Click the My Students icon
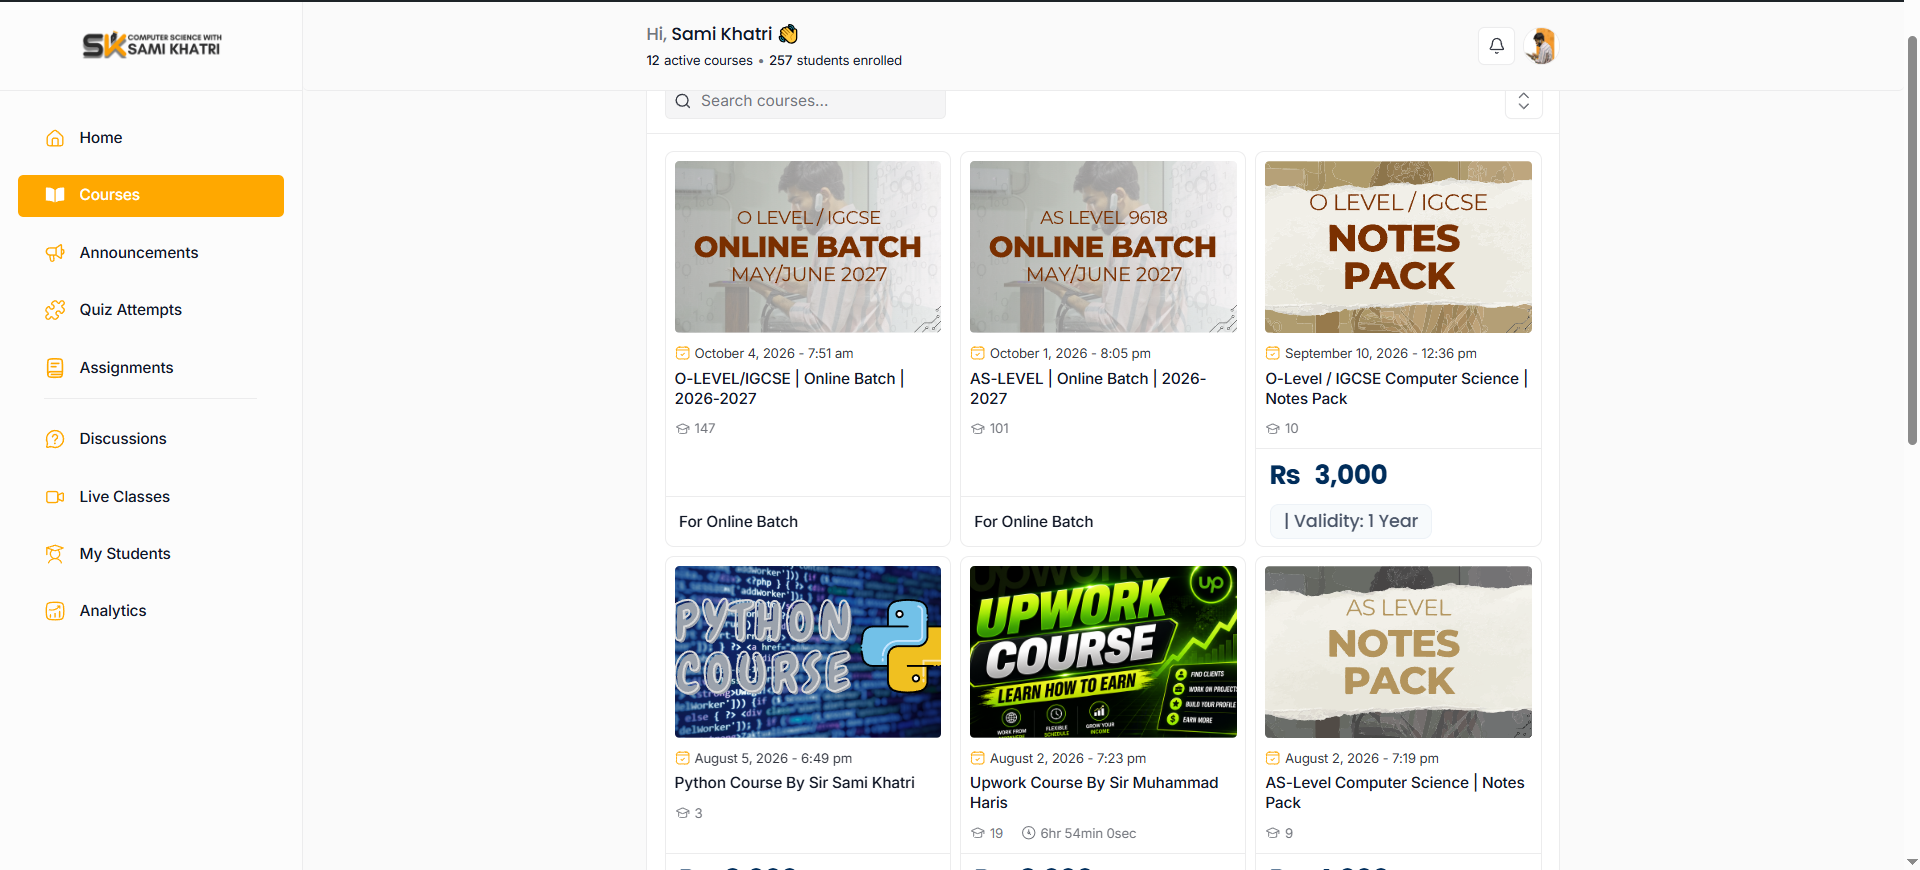The height and width of the screenshot is (870, 1920). click(x=55, y=554)
